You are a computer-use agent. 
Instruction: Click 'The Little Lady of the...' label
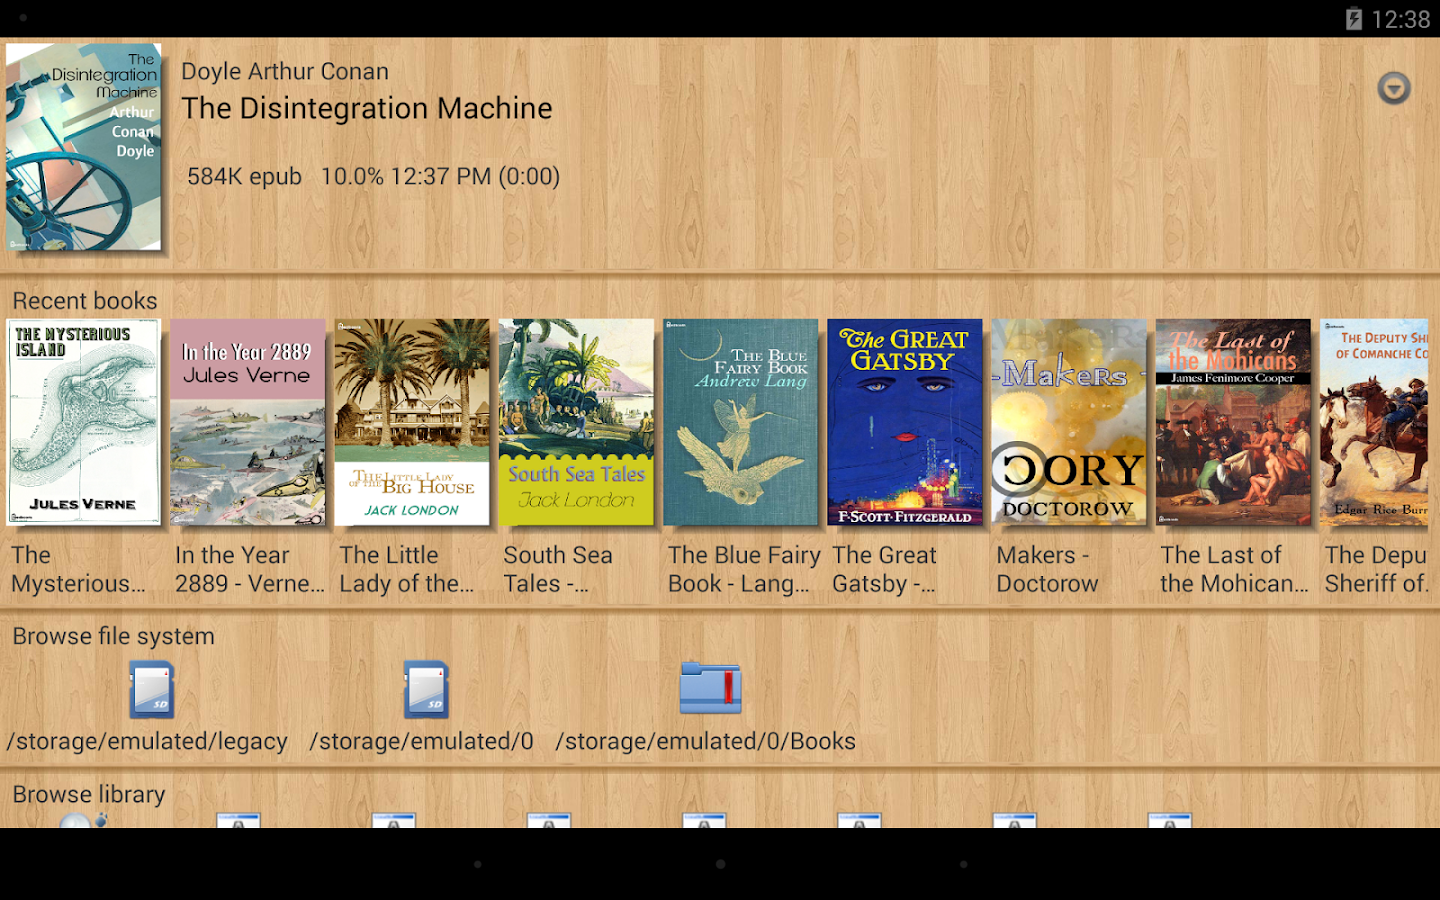[407, 569]
